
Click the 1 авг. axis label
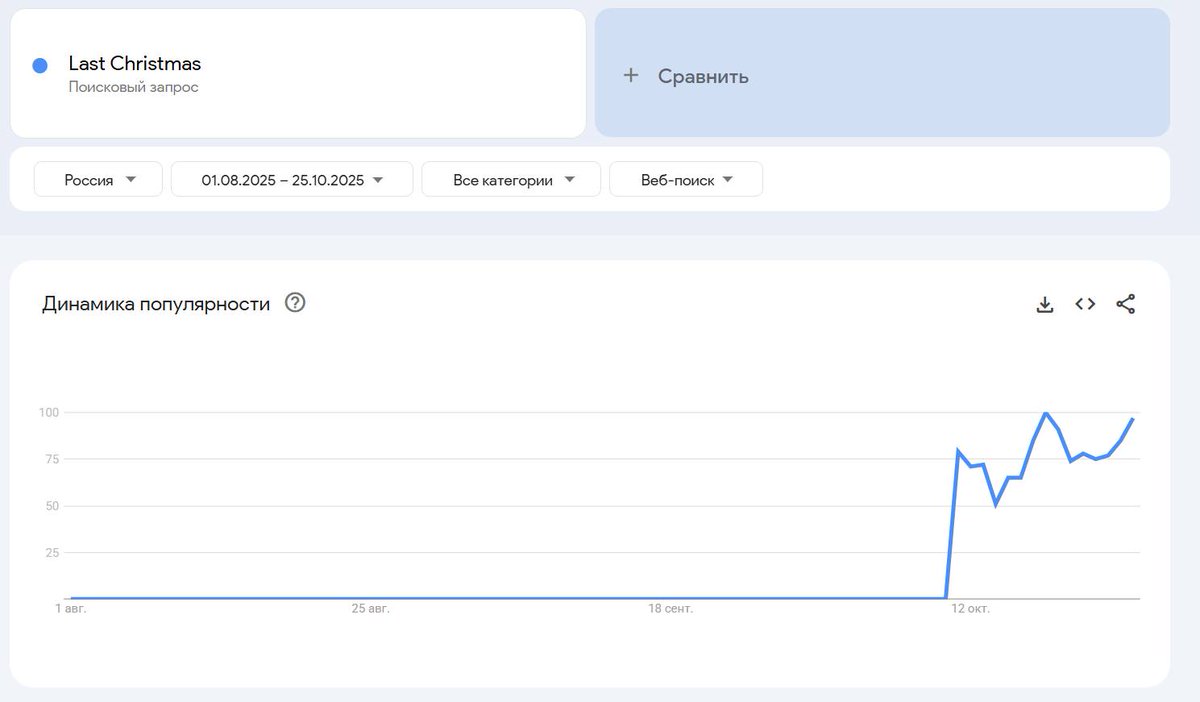pyautogui.click(x=71, y=608)
